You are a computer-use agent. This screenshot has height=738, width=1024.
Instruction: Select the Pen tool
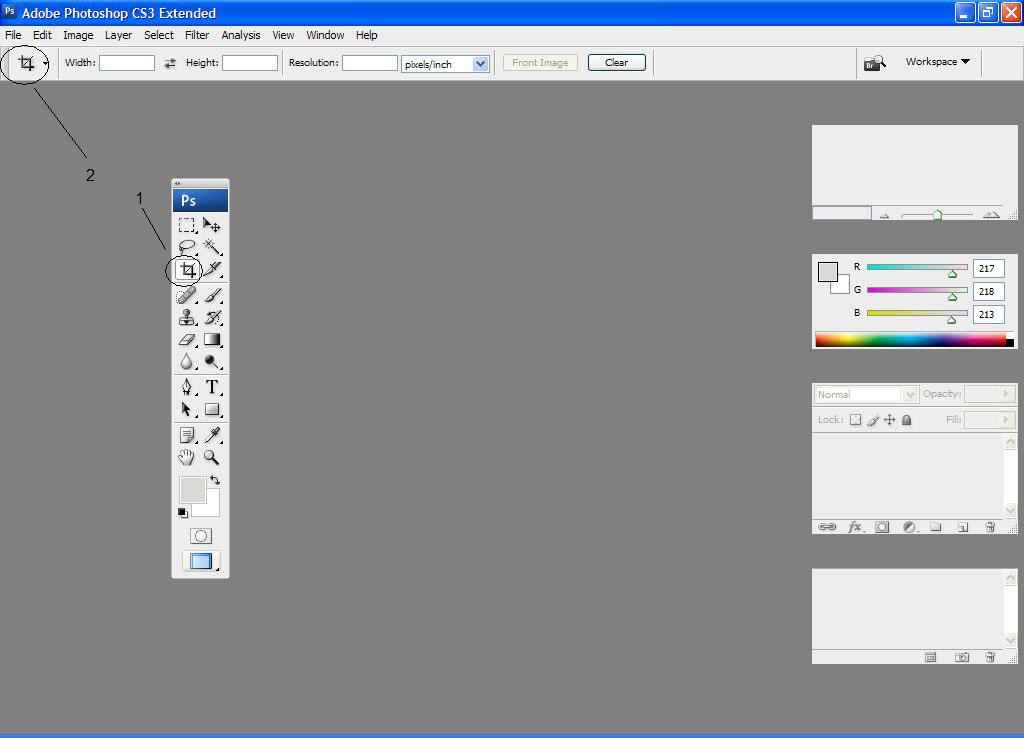coord(187,388)
